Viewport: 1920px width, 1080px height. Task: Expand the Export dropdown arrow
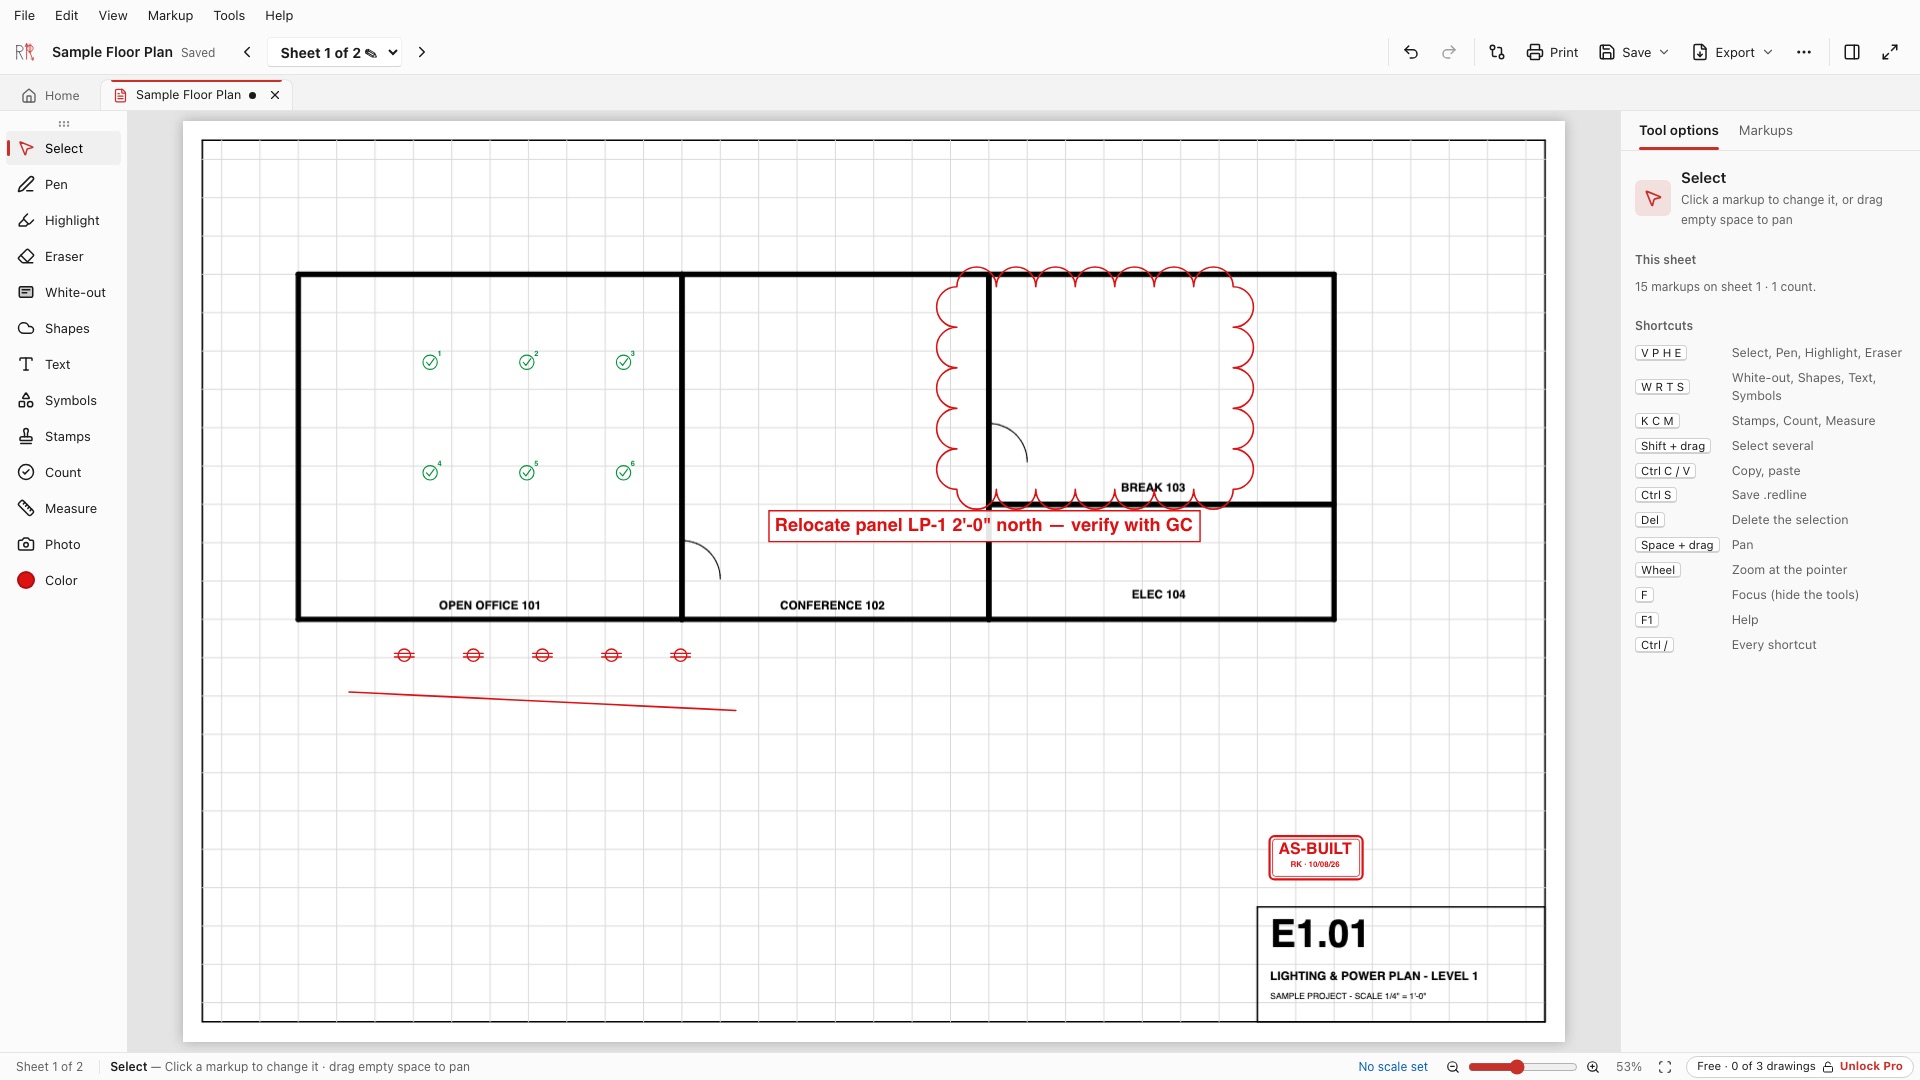tap(1768, 52)
